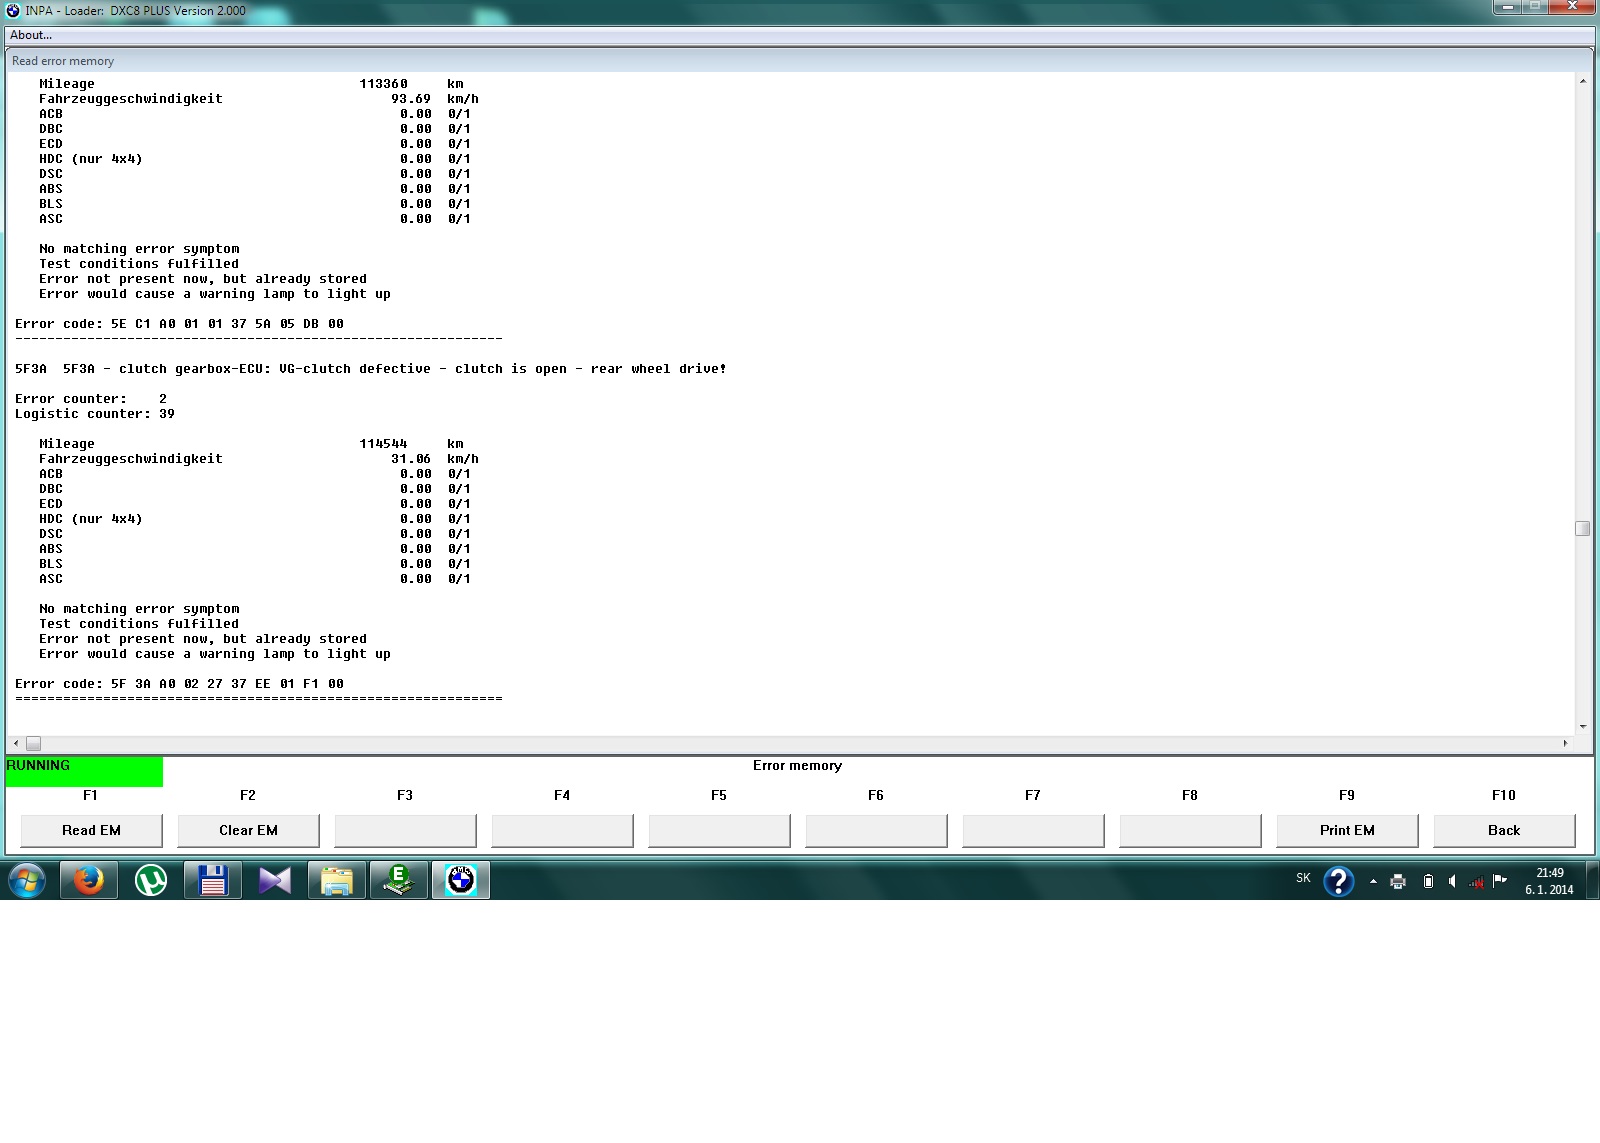The height and width of the screenshot is (1143, 1600).
Task: Open the Visual Studio taskbar icon
Action: [275, 880]
